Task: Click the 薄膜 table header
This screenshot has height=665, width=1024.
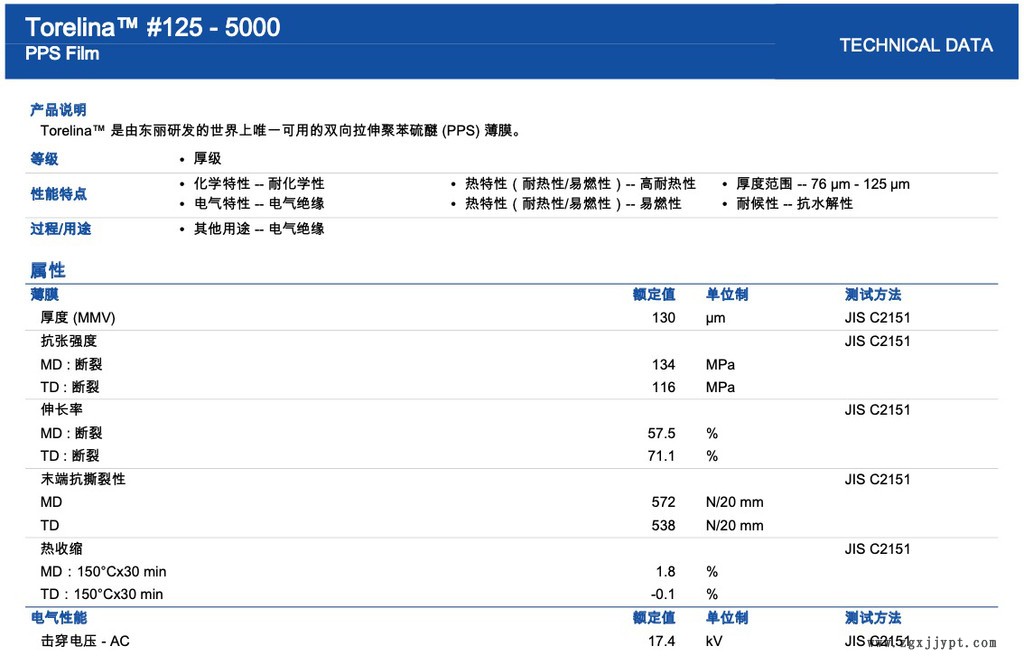Action: pyautogui.click(x=44, y=294)
